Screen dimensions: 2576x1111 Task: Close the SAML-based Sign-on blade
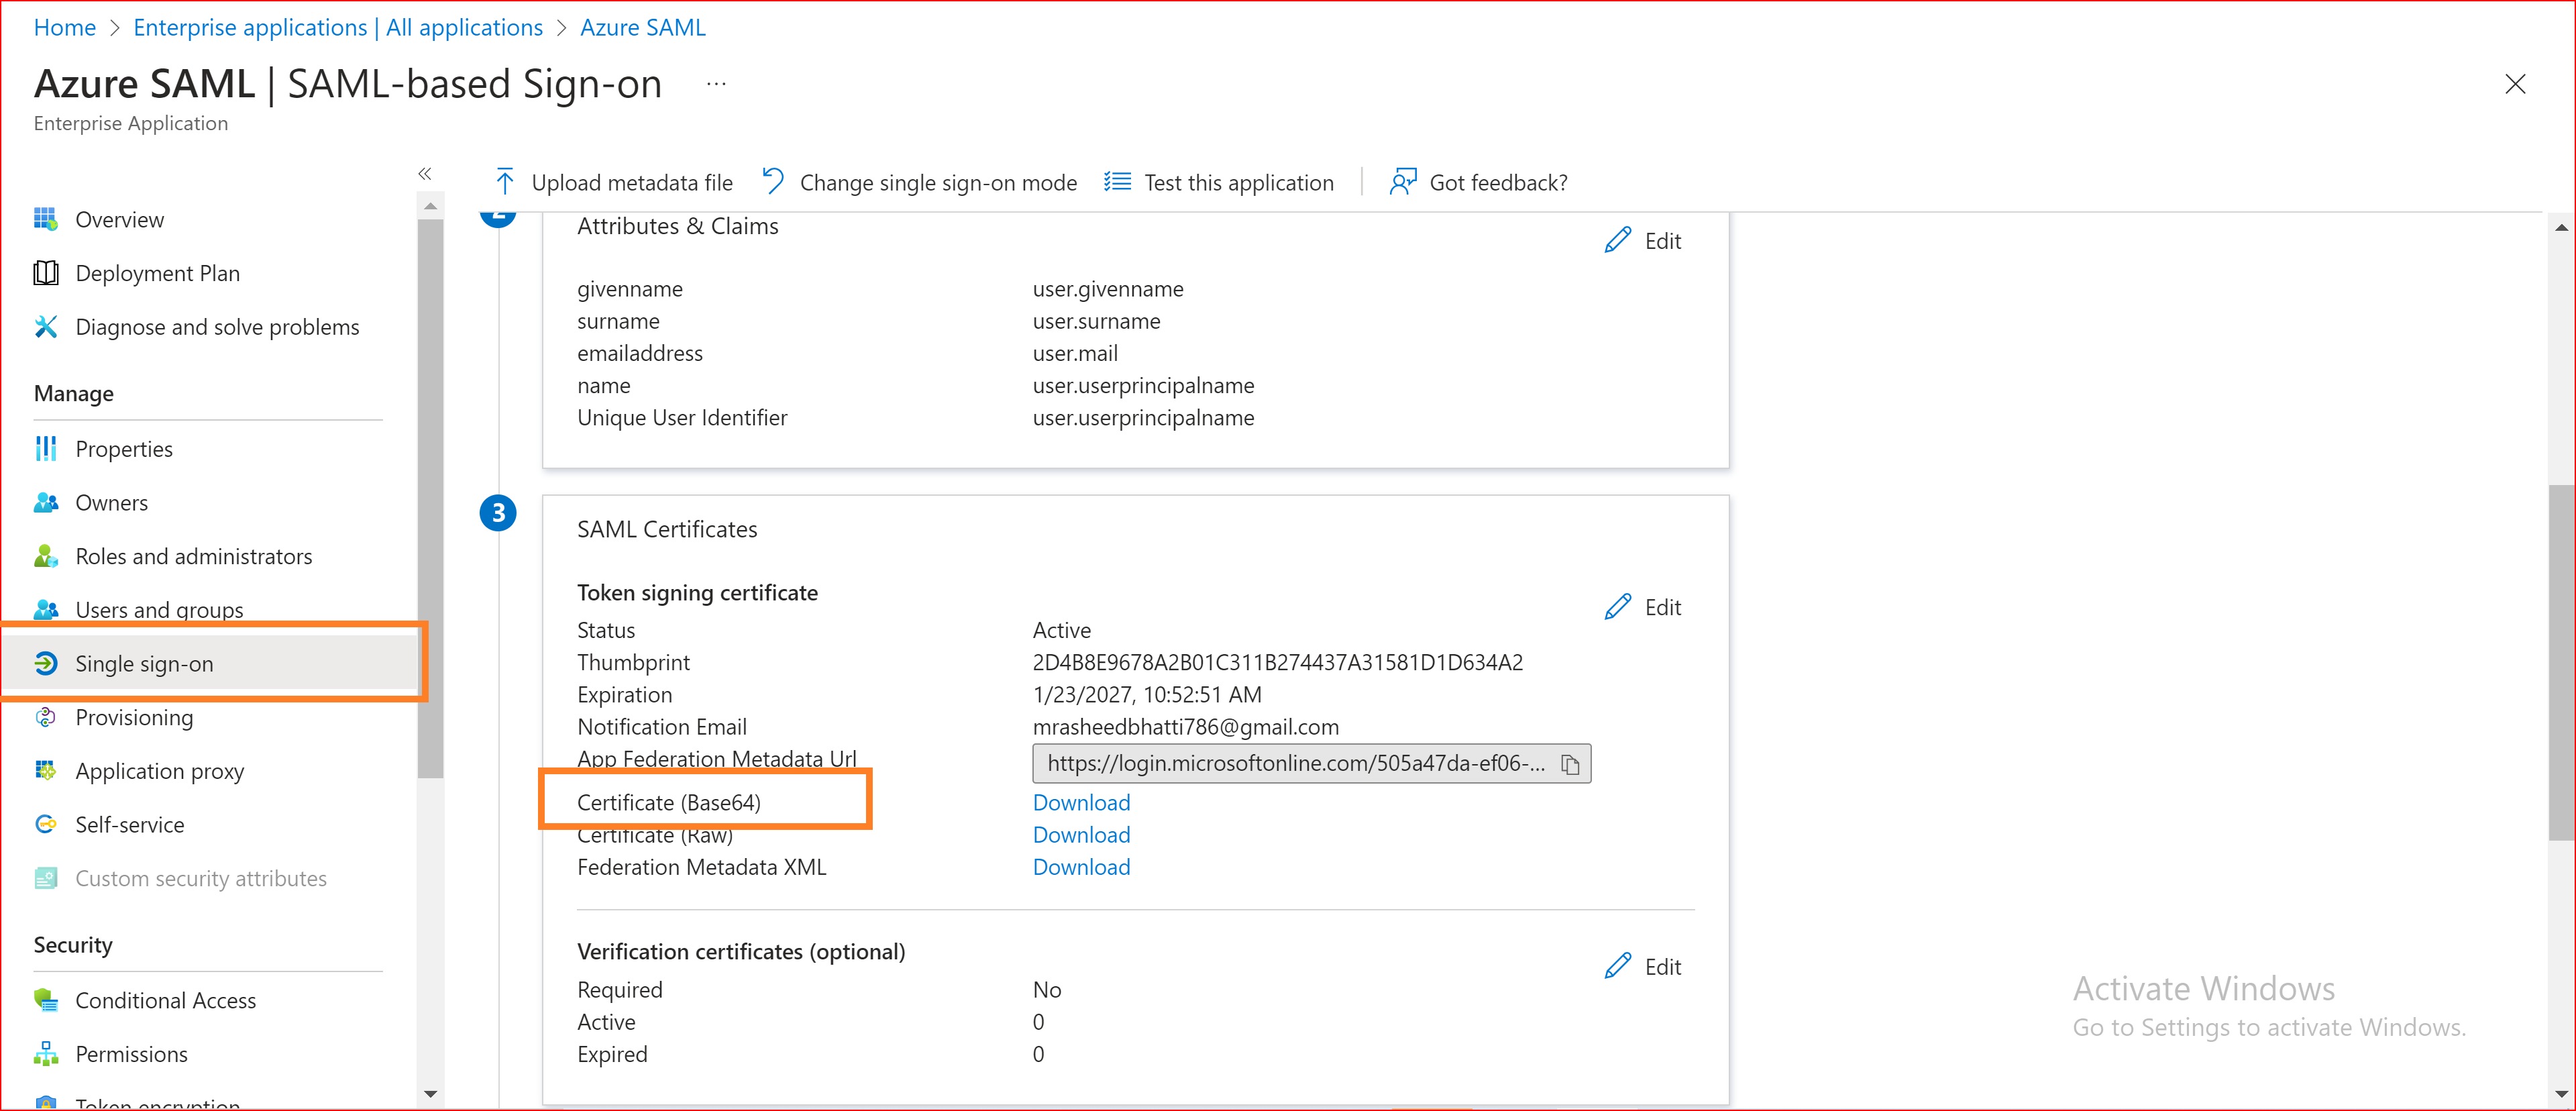point(2515,84)
